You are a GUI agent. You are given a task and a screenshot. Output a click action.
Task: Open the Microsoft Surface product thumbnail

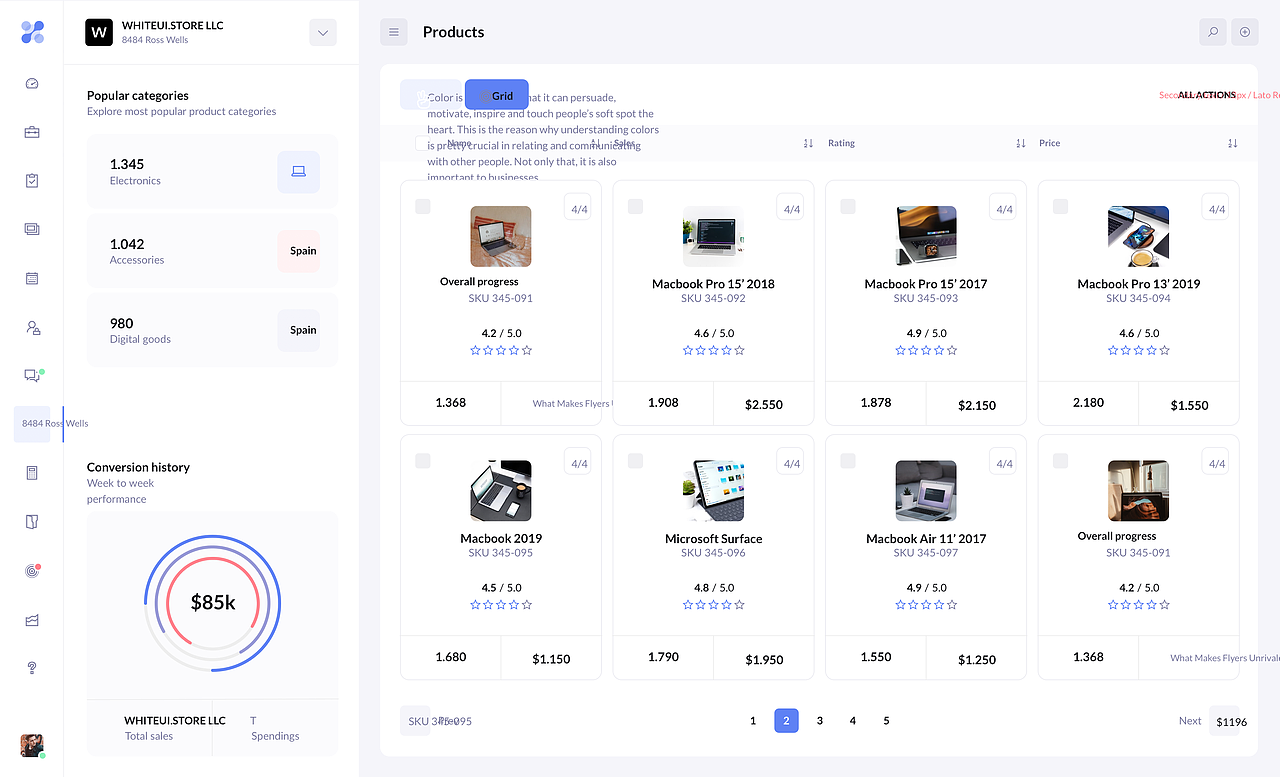coord(714,491)
